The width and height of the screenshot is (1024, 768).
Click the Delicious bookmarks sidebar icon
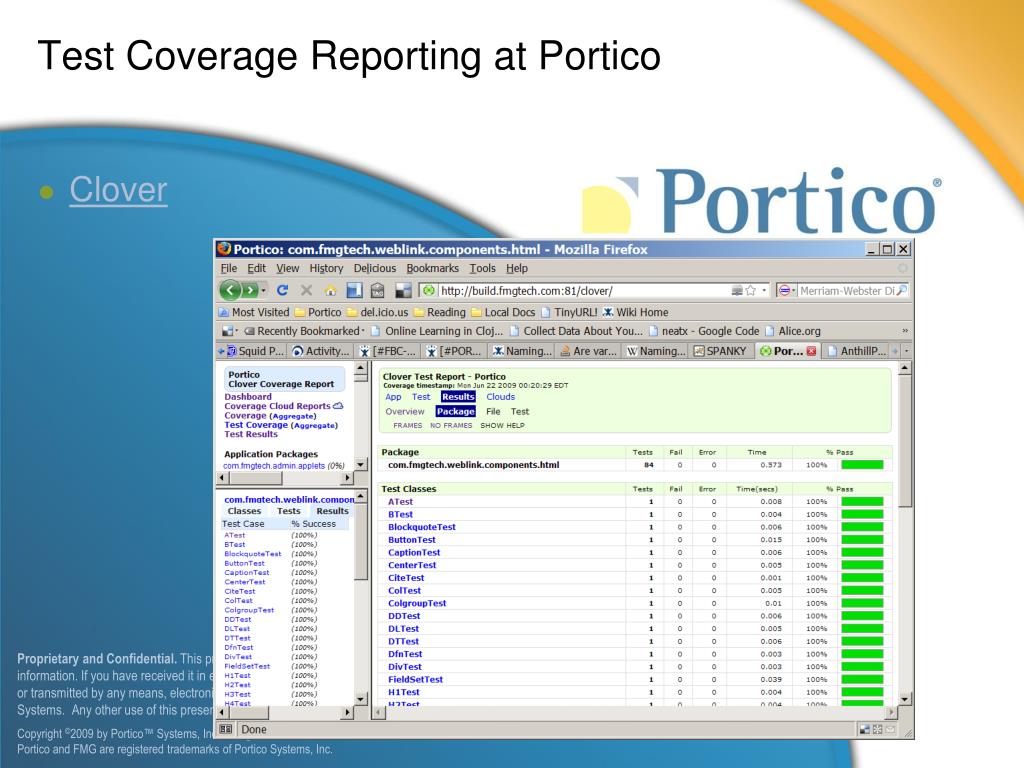(354, 291)
